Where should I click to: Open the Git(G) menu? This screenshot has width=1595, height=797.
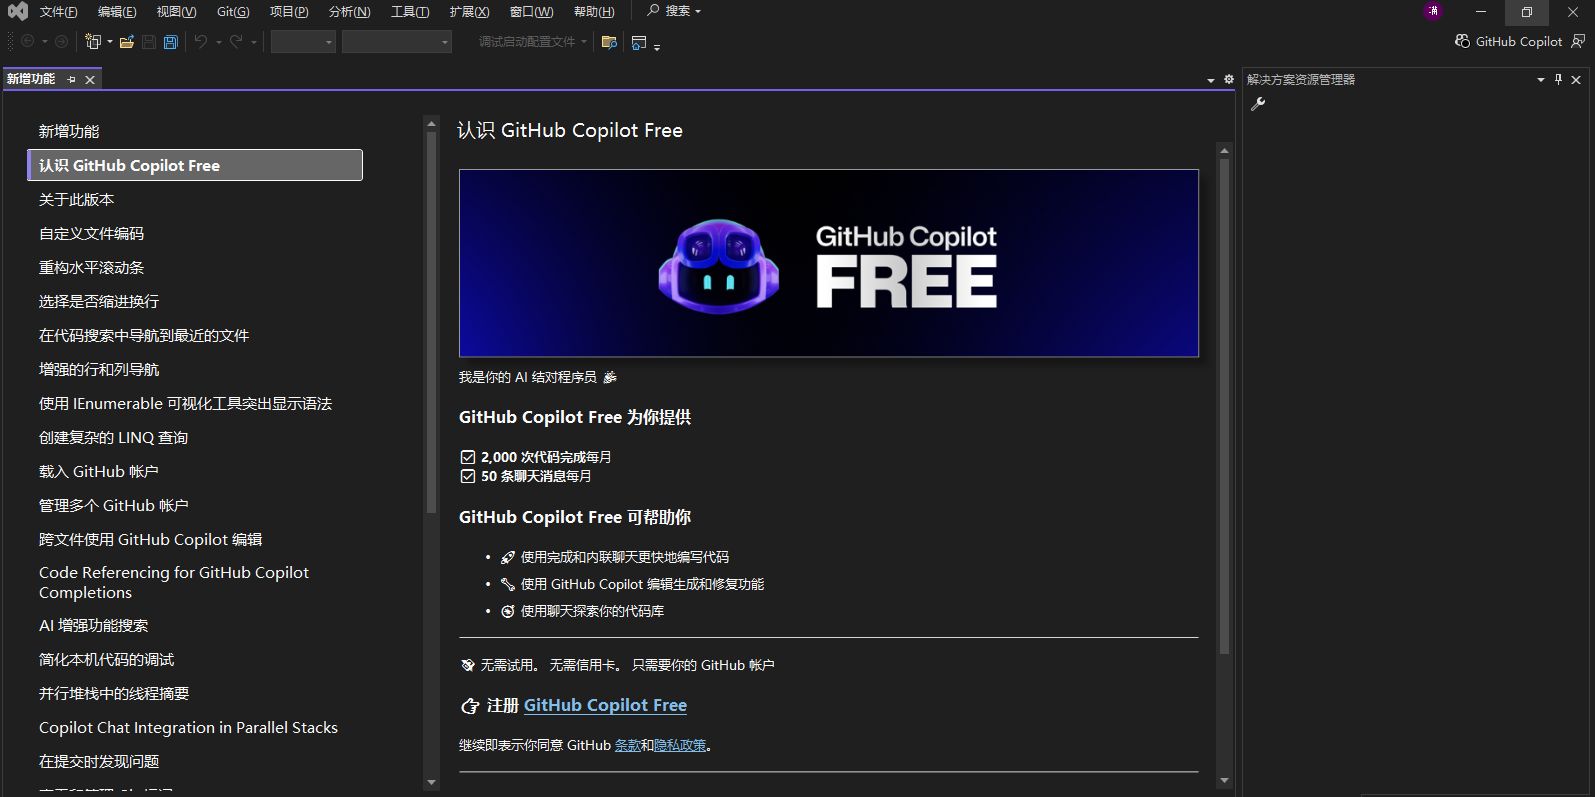pyautogui.click(x=233, y=12)
